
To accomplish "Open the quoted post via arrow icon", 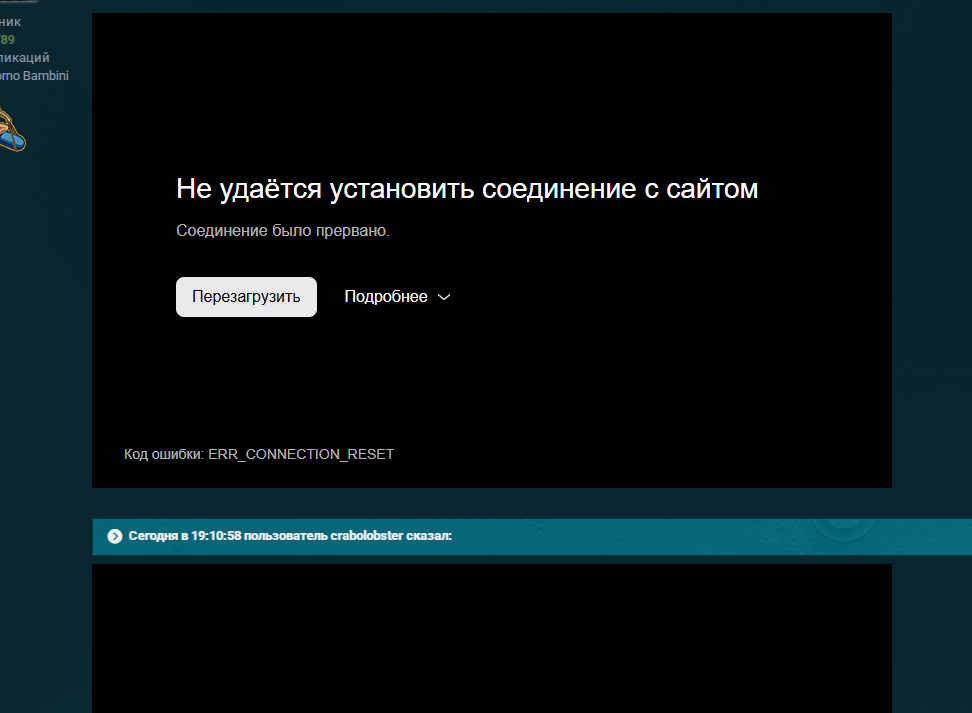I will [115, 536].
